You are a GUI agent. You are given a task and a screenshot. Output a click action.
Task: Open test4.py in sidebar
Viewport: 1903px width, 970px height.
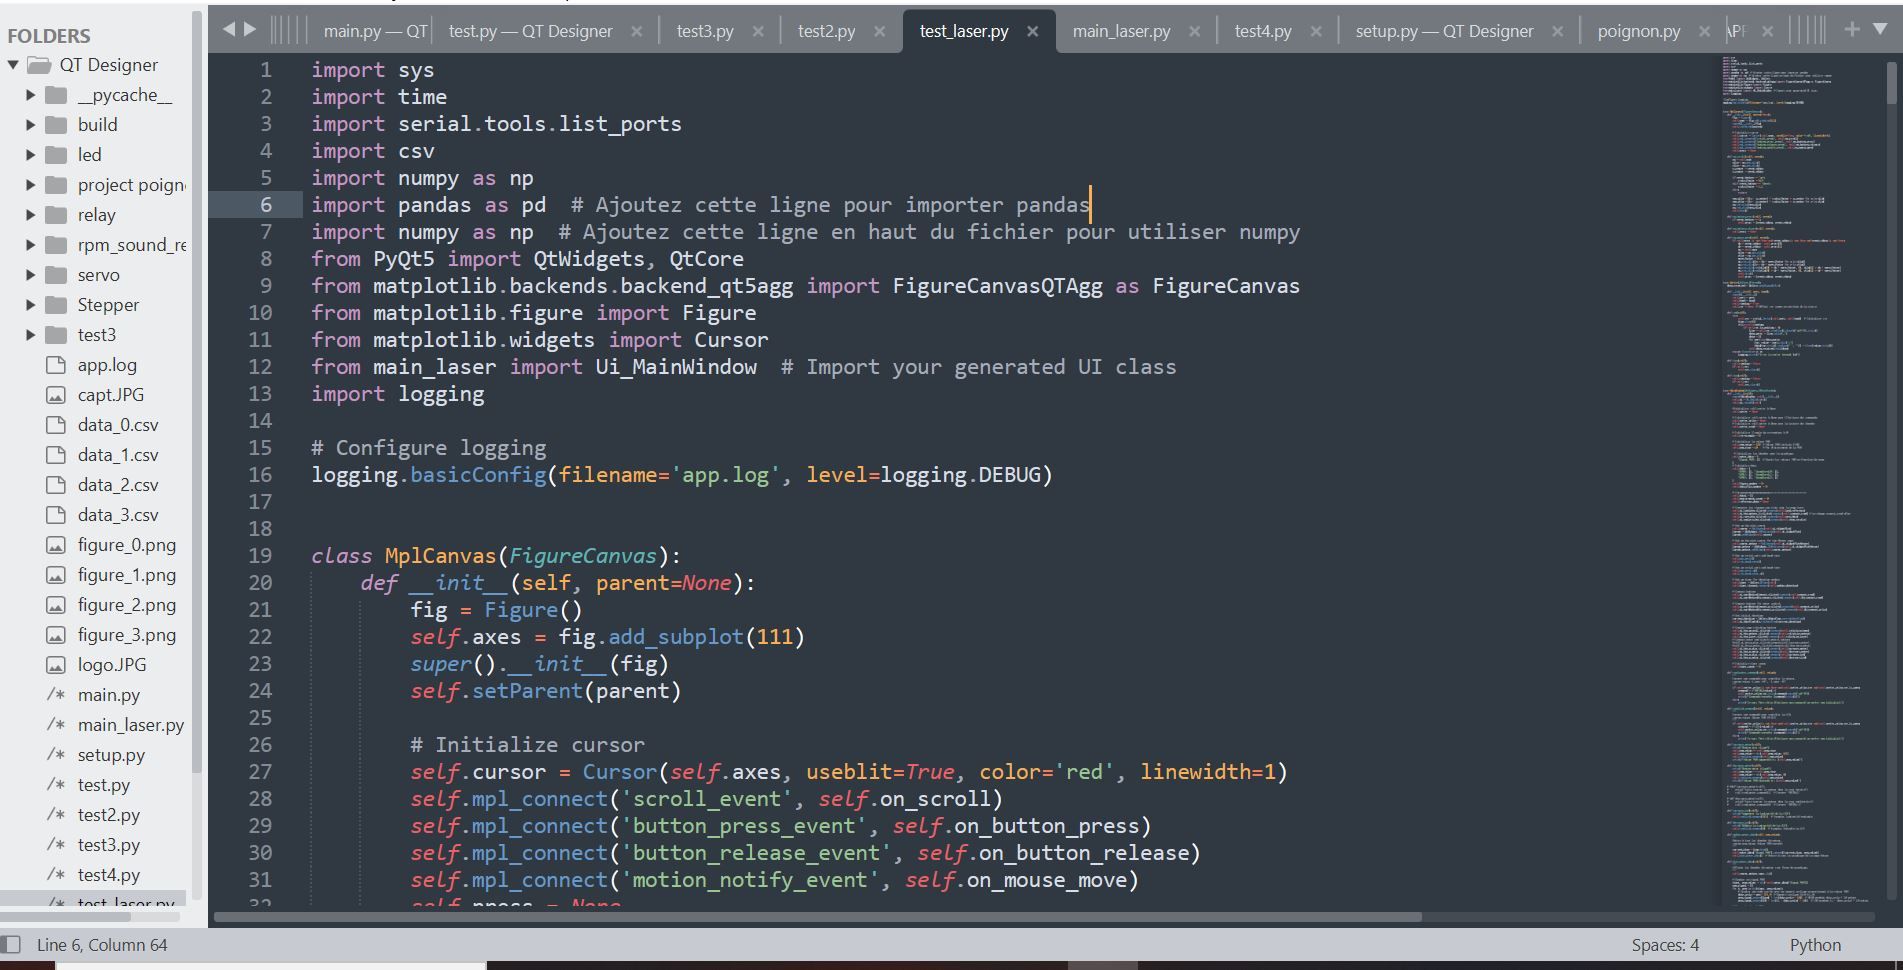pos(109,875)
